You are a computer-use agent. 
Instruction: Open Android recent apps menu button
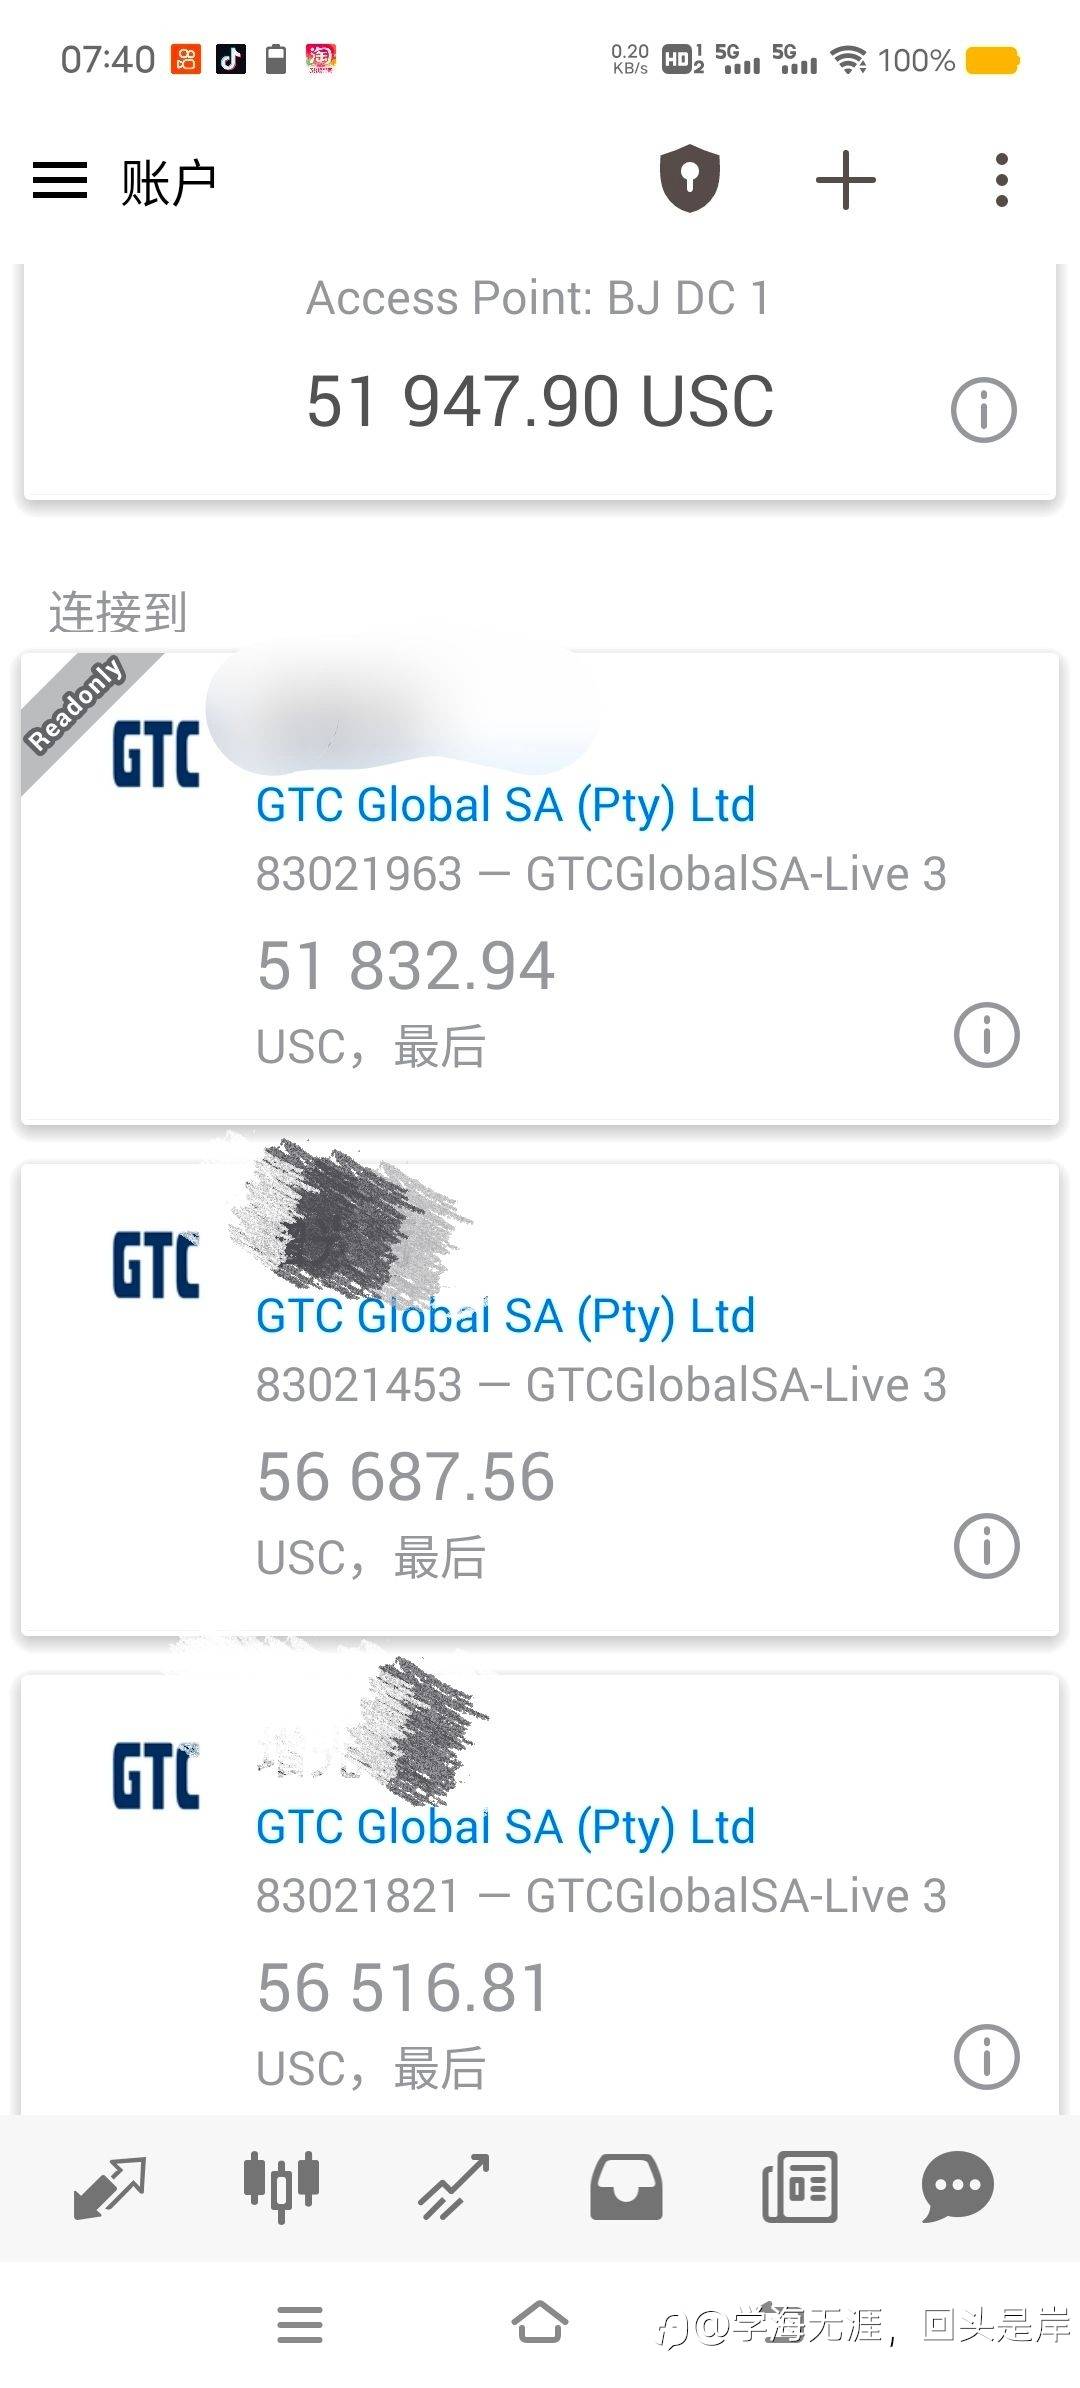click(300, 2324)
